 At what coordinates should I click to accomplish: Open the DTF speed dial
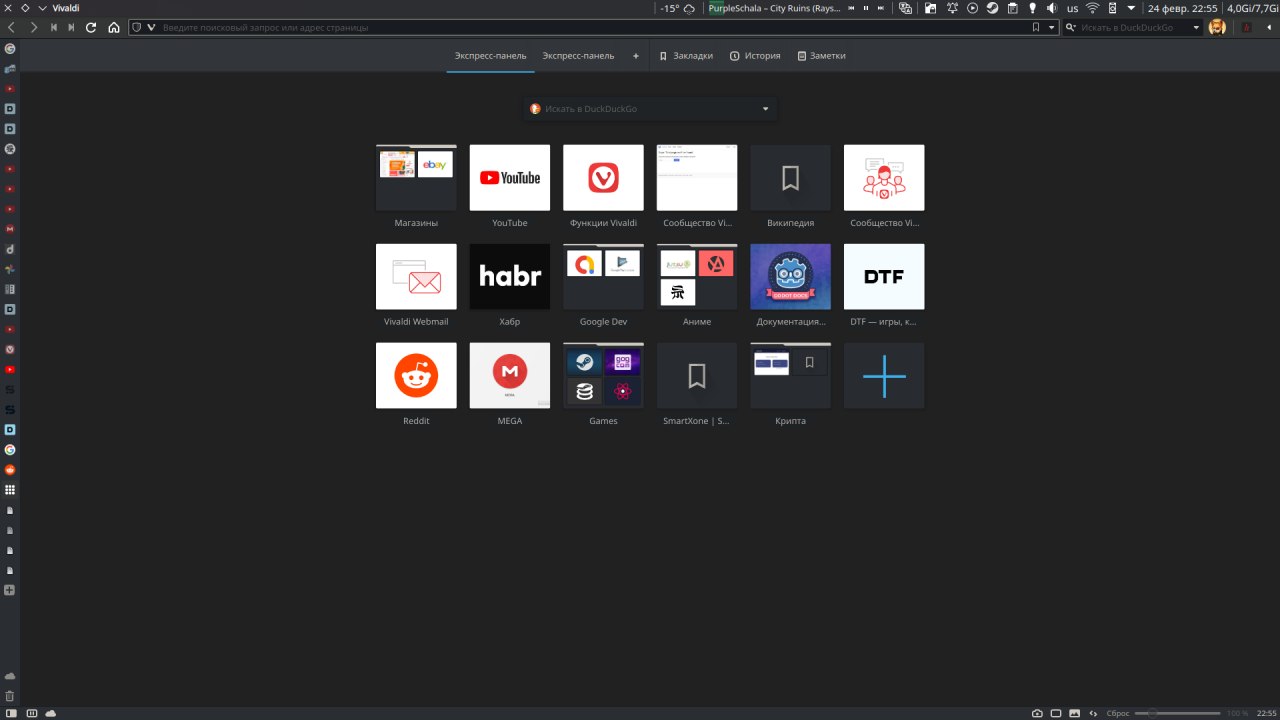(x=884, y=277)
